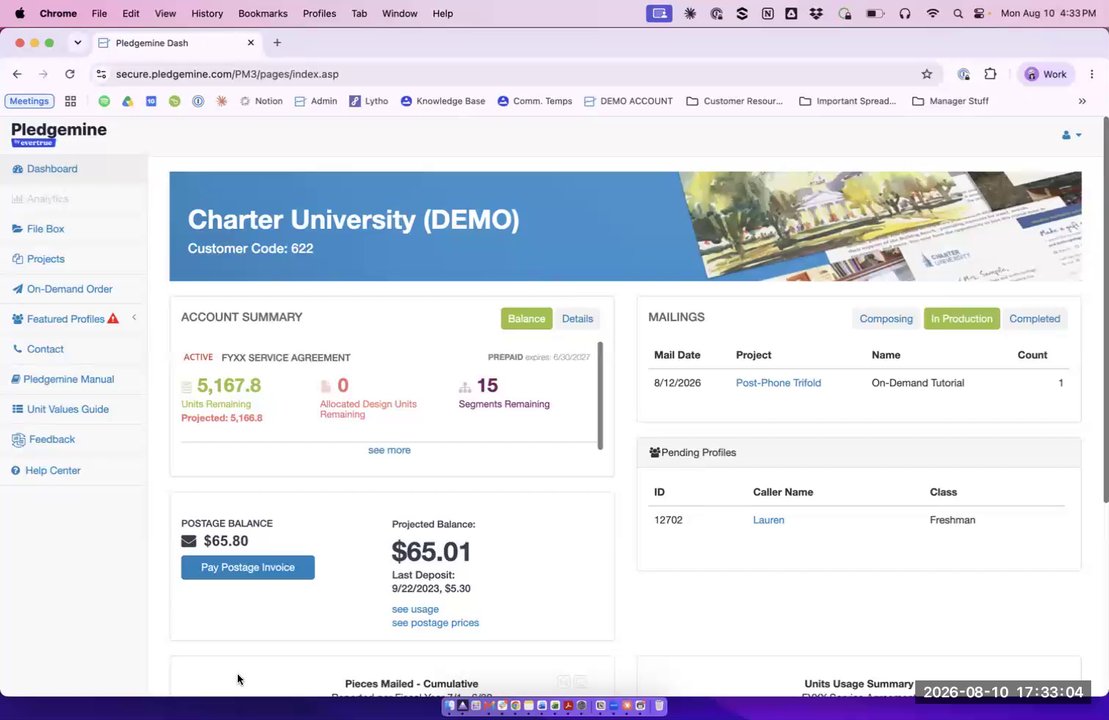Open see usage link
Image resolution: width=1109 pixels, height=720 pixels.
pyautogui.click(x=415, y=610)
